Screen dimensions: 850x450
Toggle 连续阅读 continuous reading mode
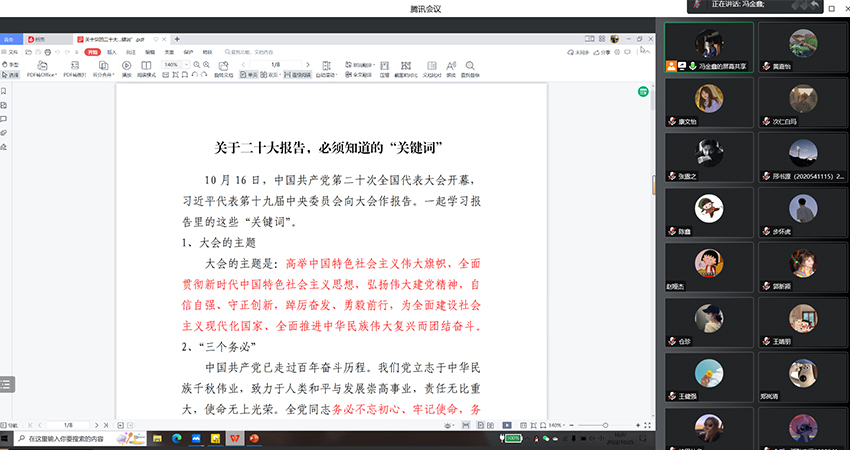296,74
